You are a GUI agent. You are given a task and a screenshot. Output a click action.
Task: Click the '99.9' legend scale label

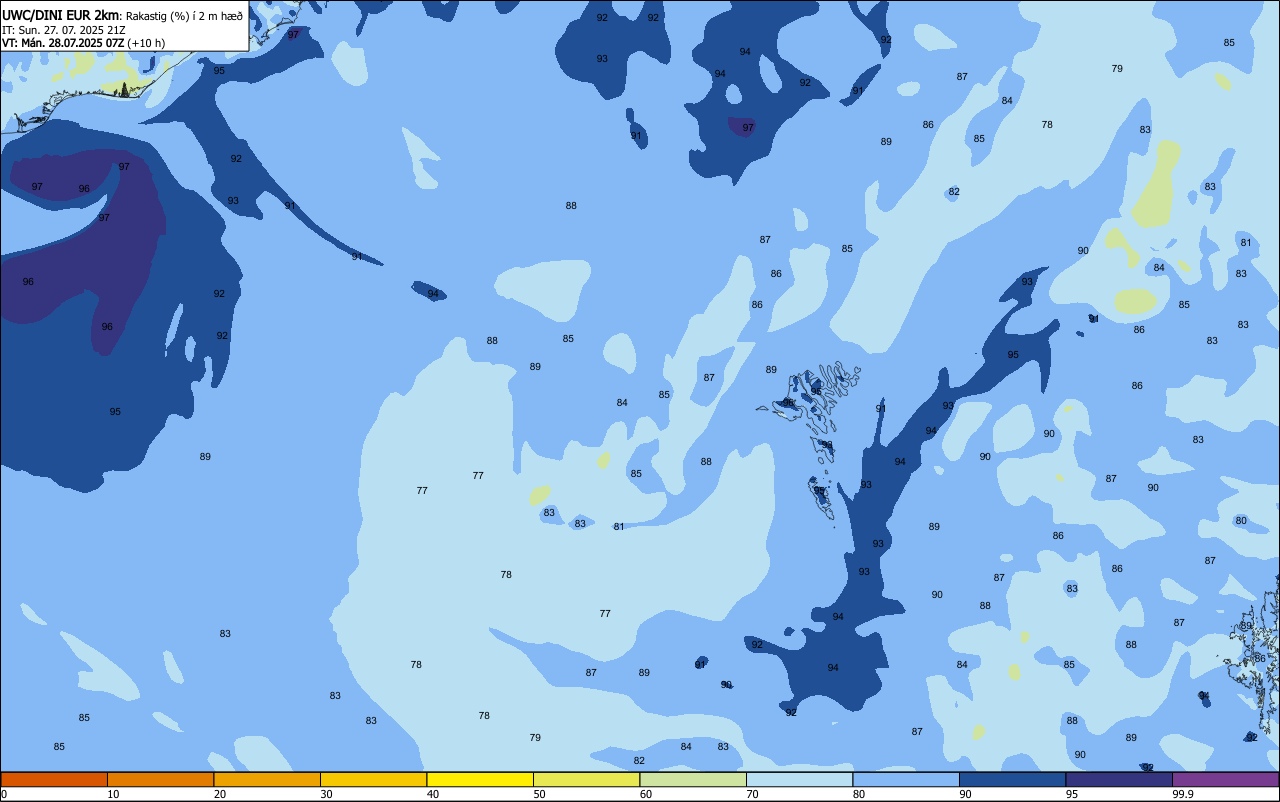point(1183,794)
